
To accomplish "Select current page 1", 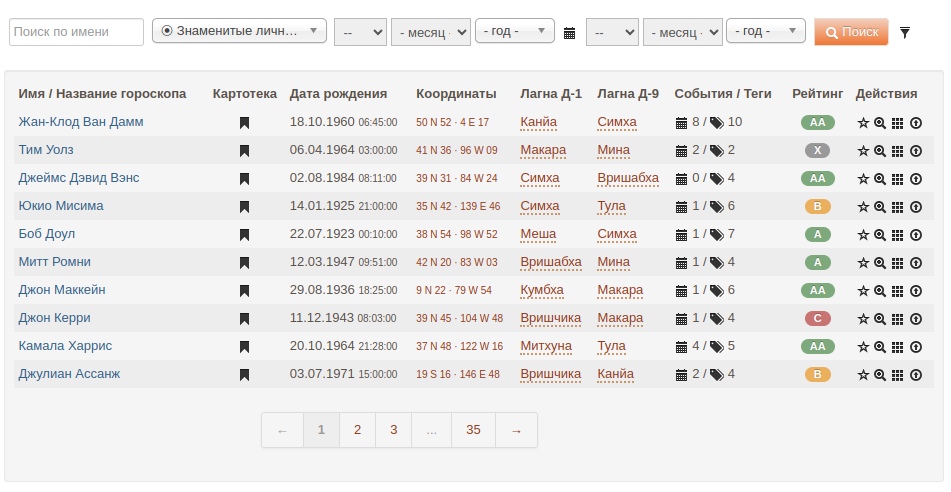I will pos(321,430).
